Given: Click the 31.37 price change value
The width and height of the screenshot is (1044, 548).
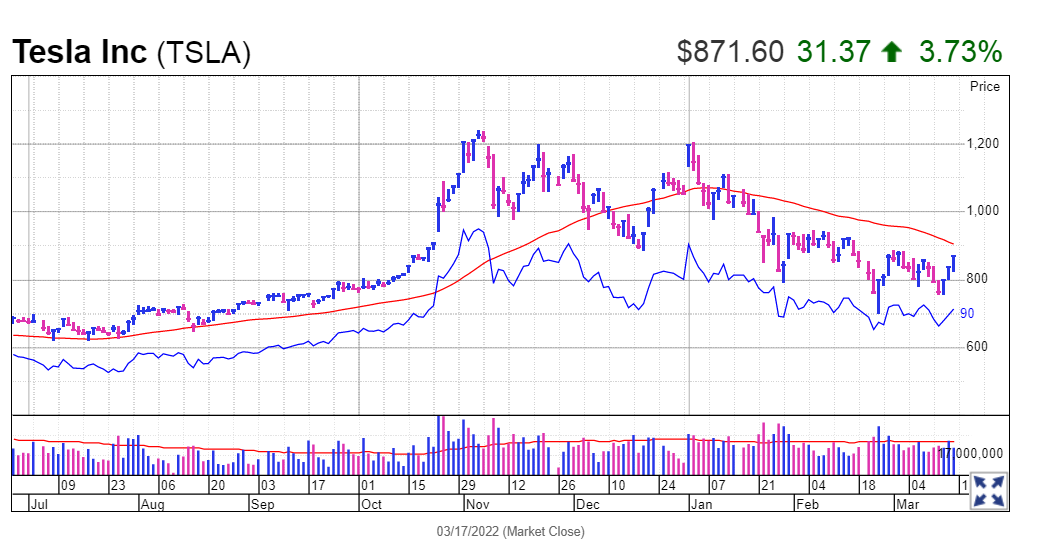Looking at the screenshot, I should tap(834, 52).
